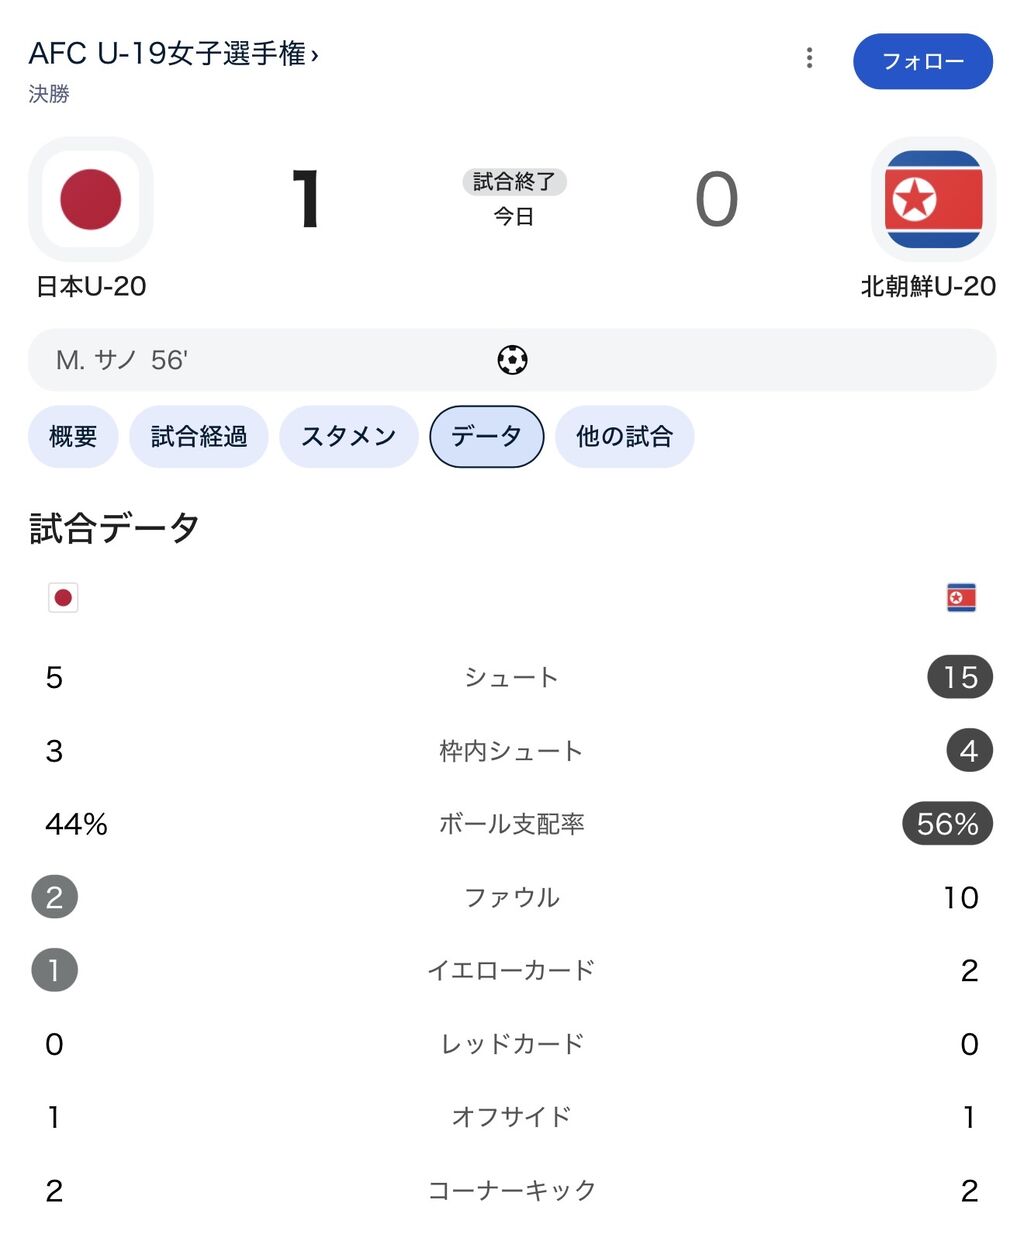Open the 他の試合 tab
Image resolution: width=1024 pixels, height=1255 pixels.
point(624,437)
